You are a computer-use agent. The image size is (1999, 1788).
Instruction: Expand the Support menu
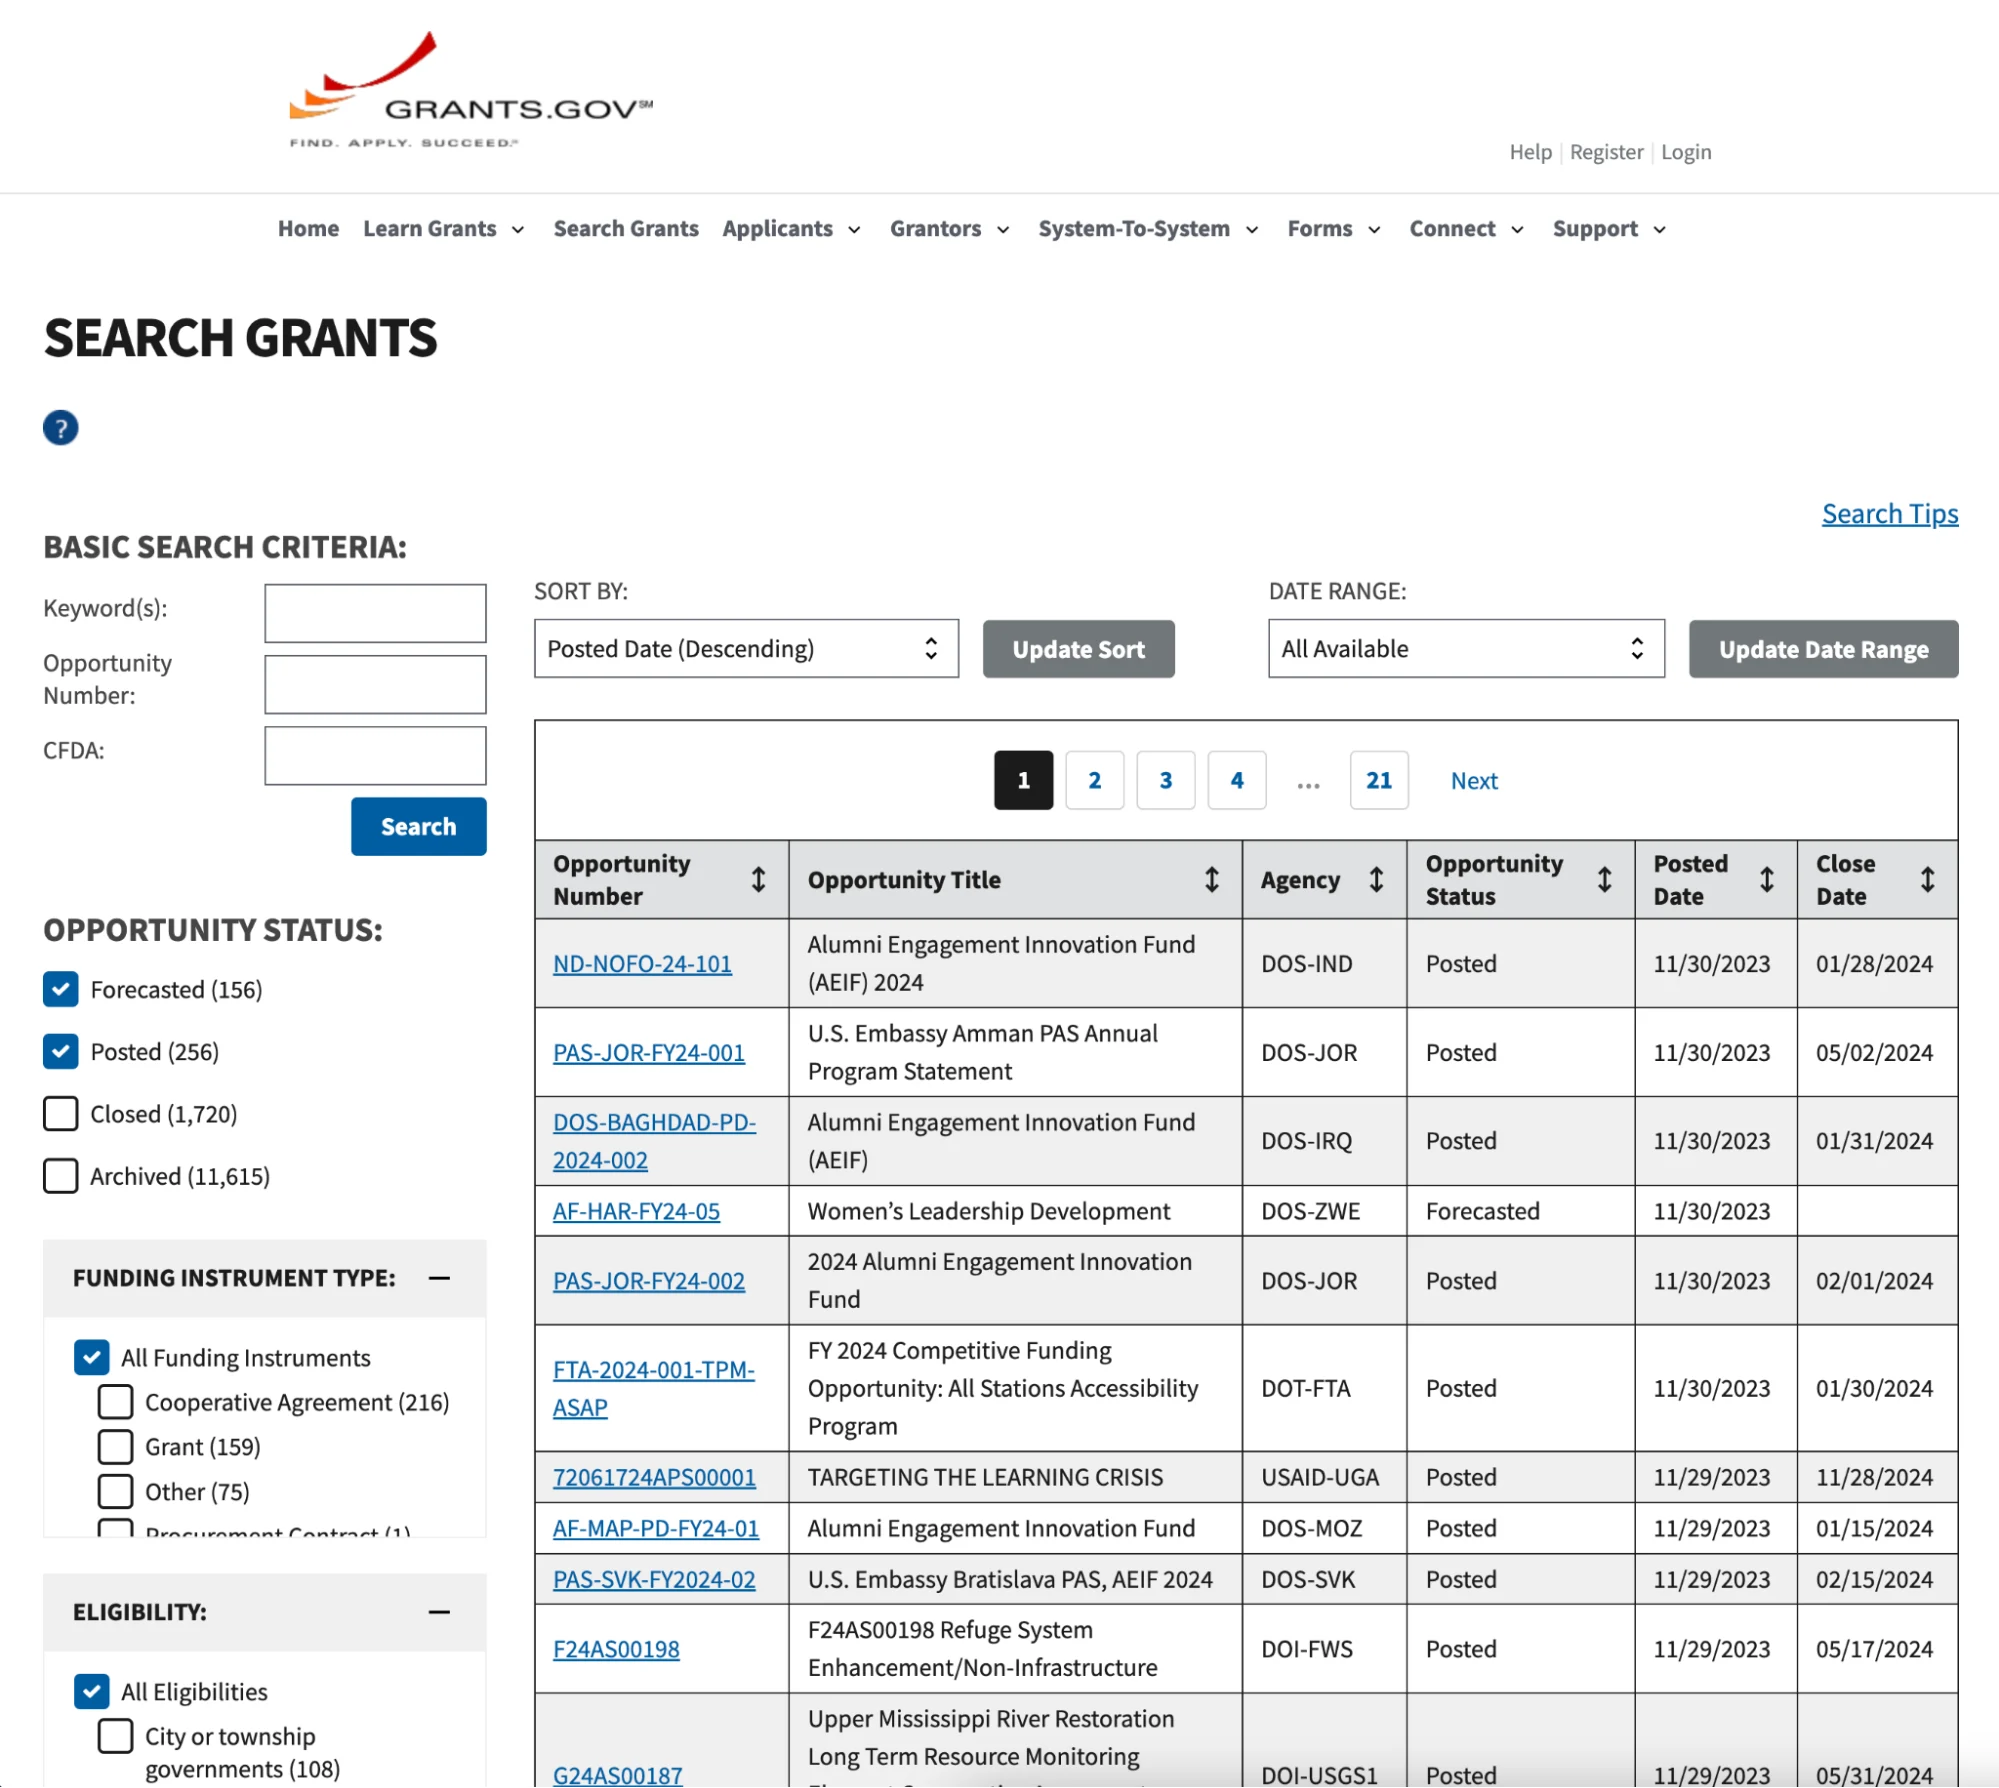[x=1609, y=229]
